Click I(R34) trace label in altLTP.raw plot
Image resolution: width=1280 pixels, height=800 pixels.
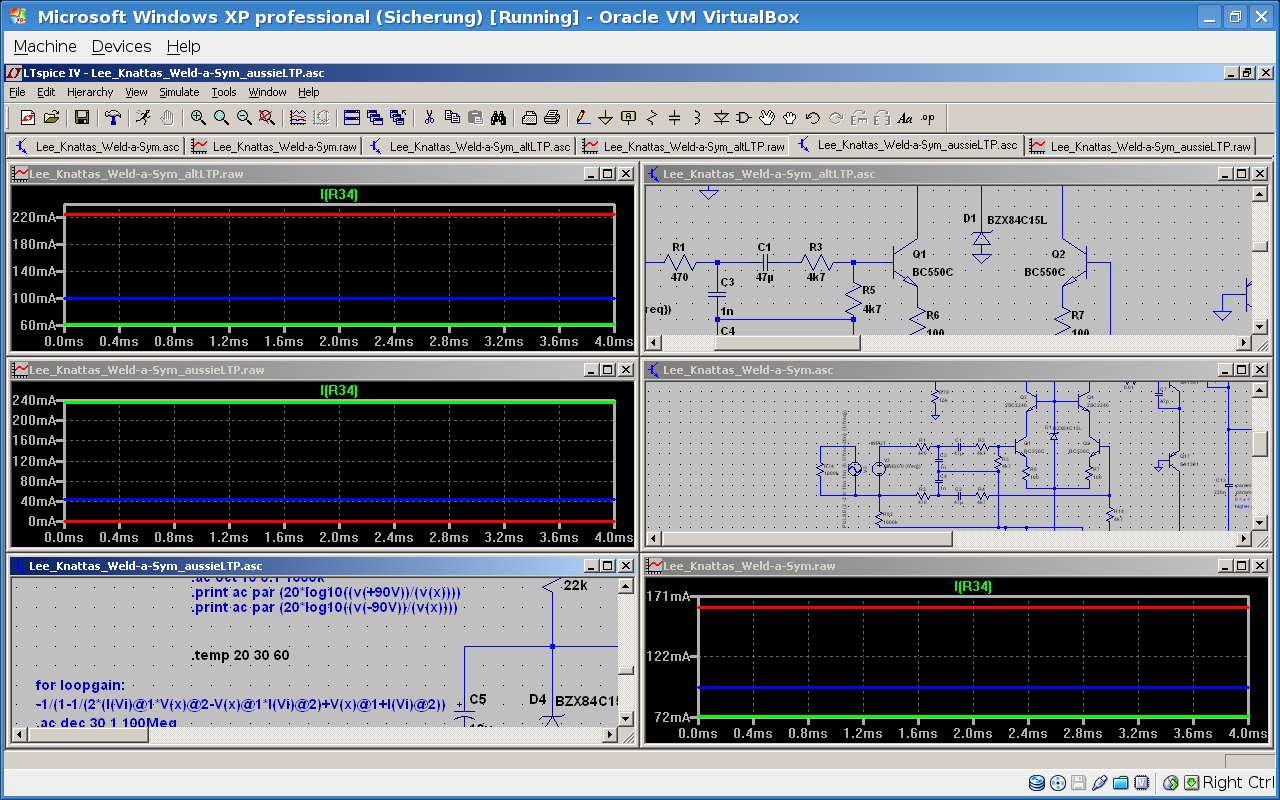click(x=339, y=194)
